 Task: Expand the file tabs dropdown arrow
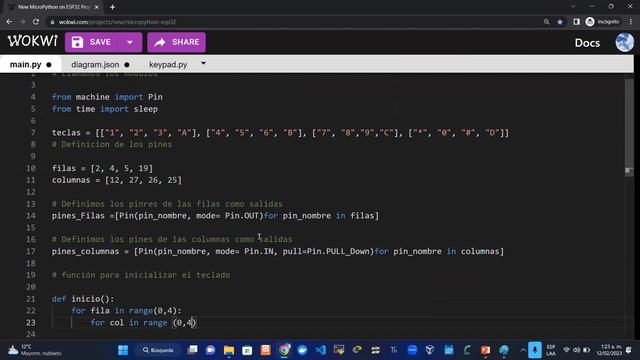pyautogui.click(x=203, y=64)
